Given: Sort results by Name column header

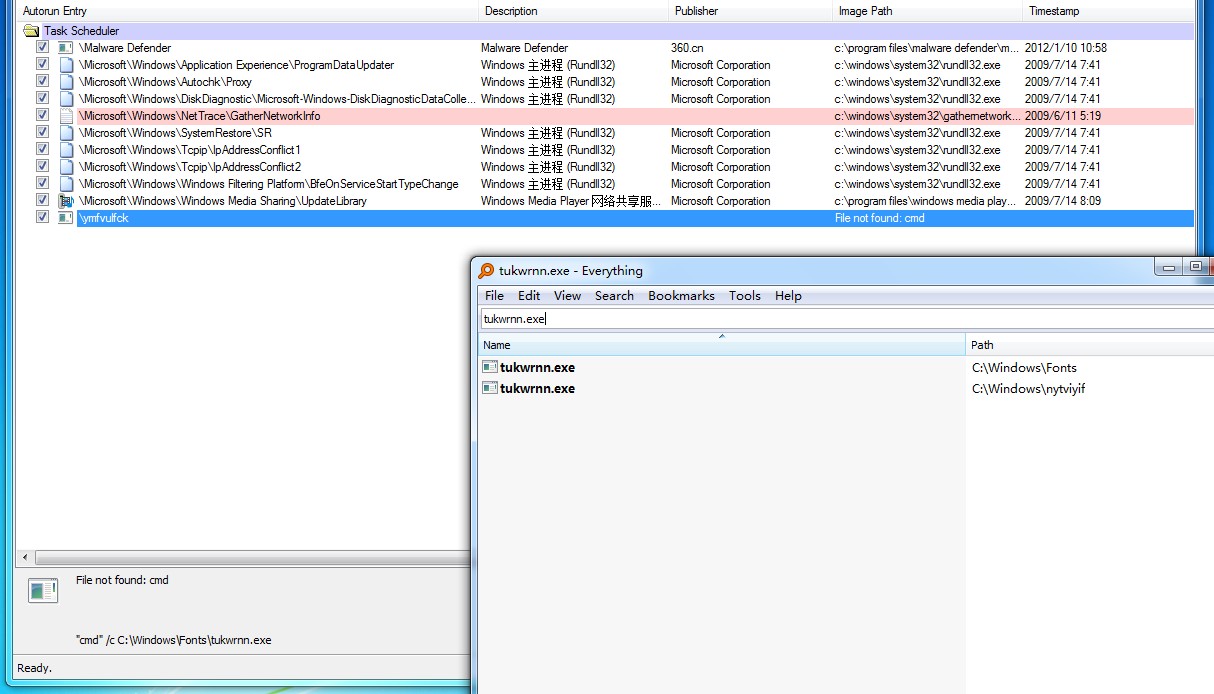Looking at the screenshot, I should coord(720,345).
